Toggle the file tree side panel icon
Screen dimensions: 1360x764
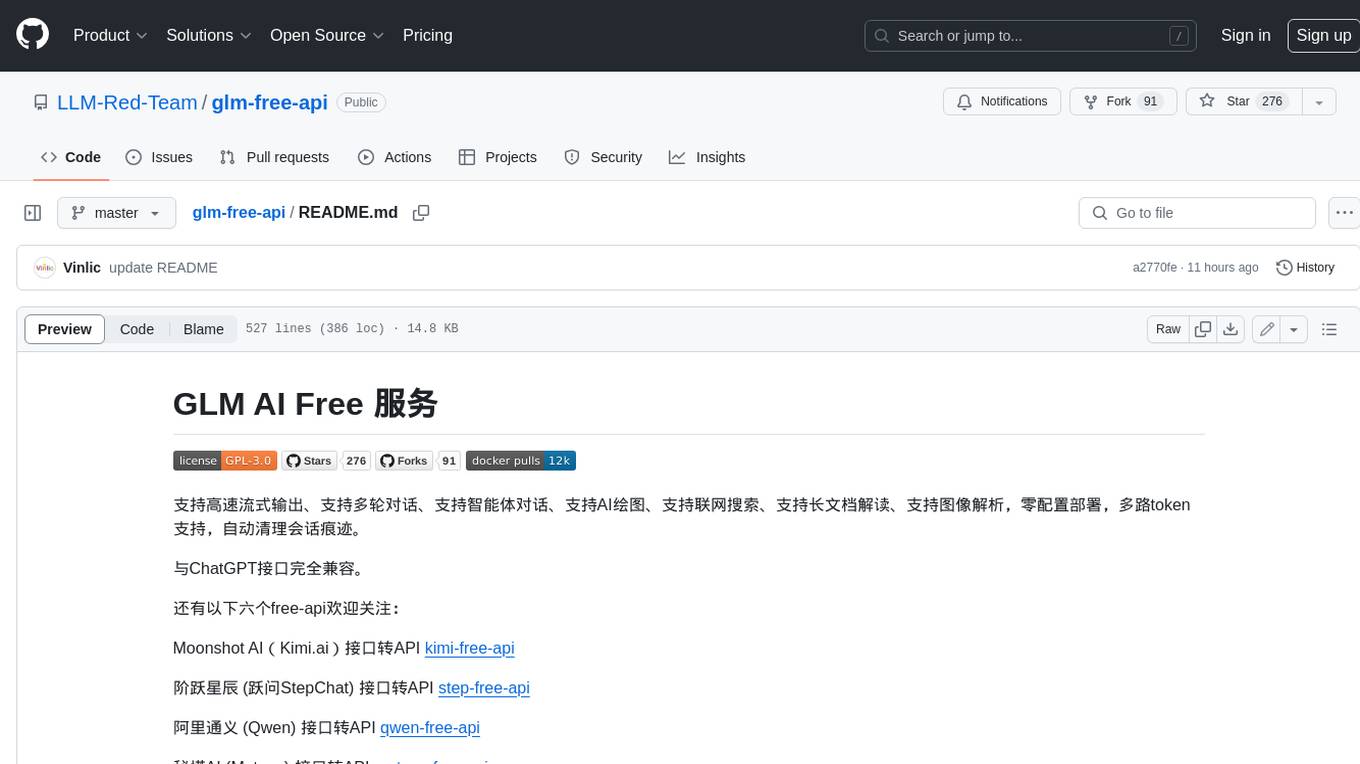[33, 213]
